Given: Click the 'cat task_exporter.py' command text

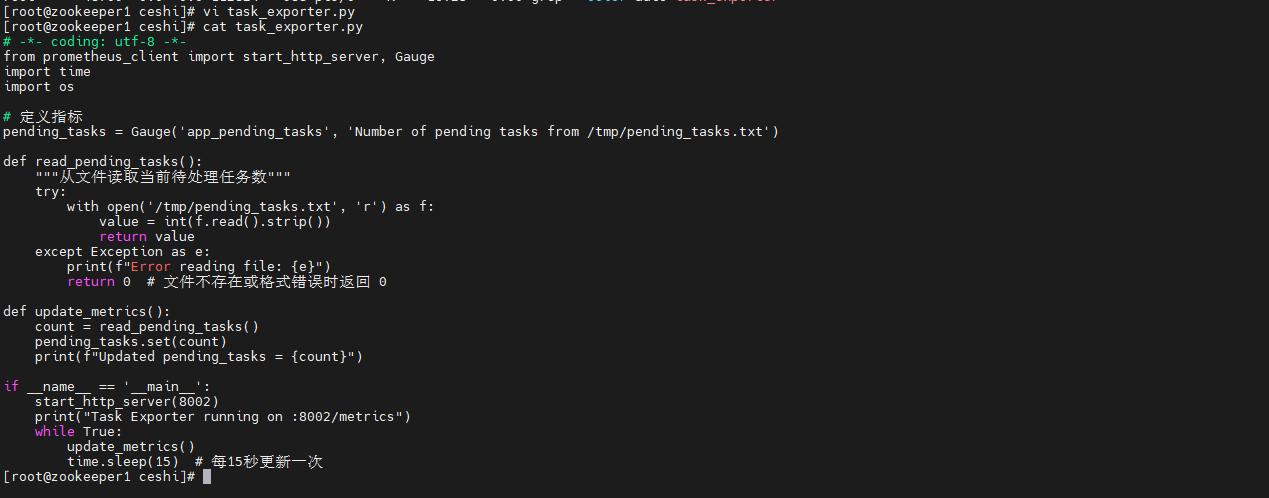Looking at the screenshot, I should click(282, 26).
